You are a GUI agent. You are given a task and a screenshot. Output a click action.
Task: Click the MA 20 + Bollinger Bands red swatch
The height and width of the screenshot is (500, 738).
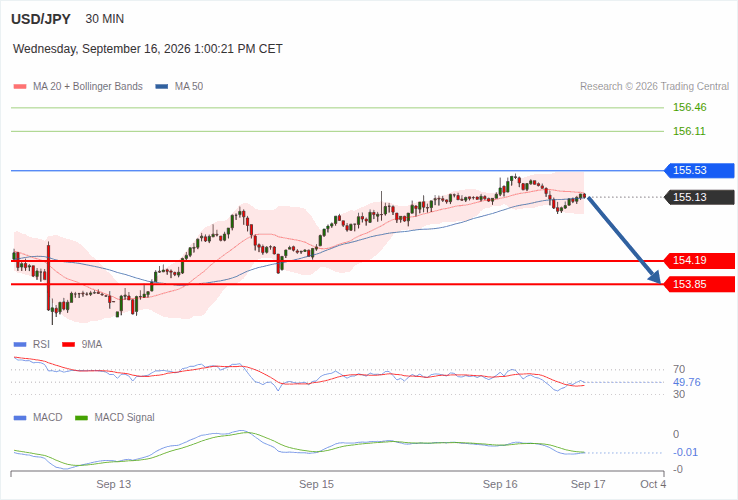tap(20, 87)
